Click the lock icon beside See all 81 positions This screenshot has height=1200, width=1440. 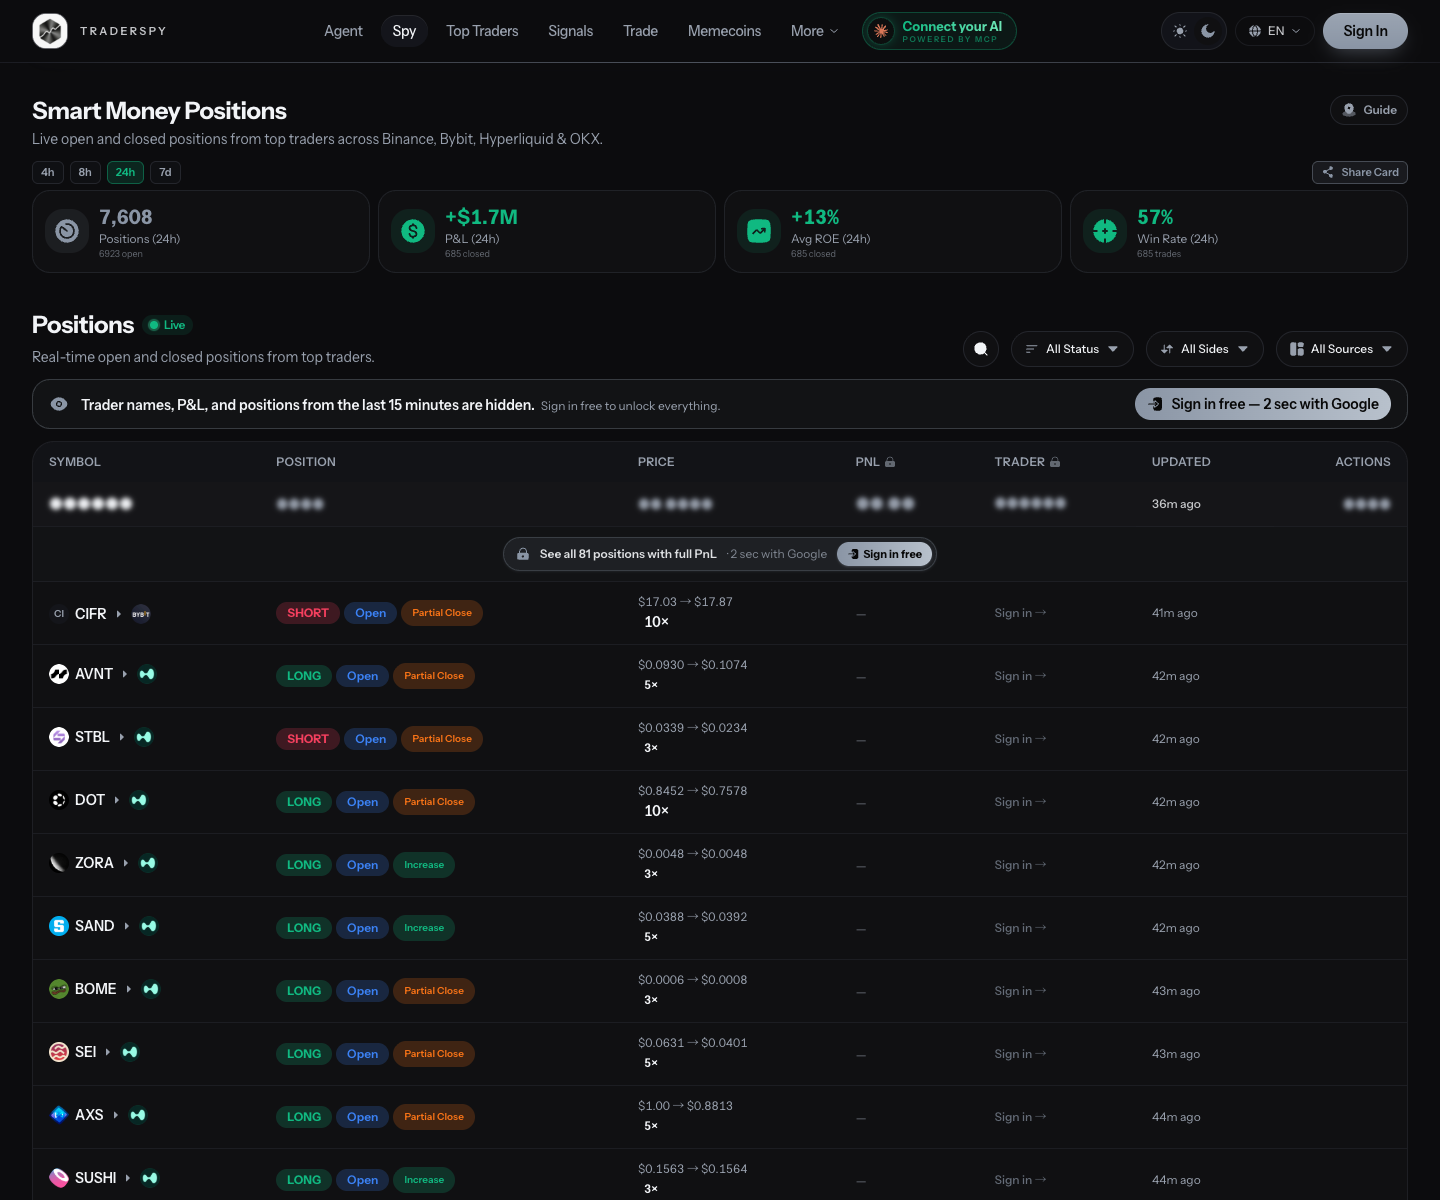523,554
